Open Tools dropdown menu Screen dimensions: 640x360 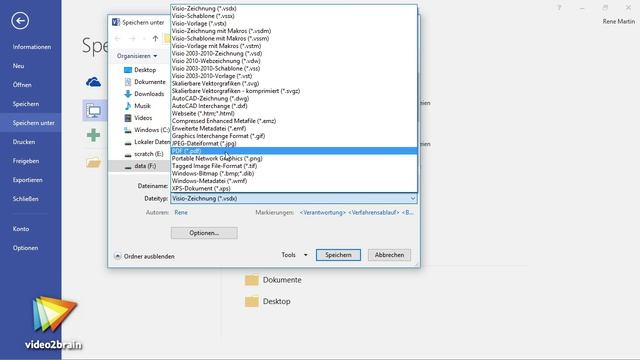[294, 255]
